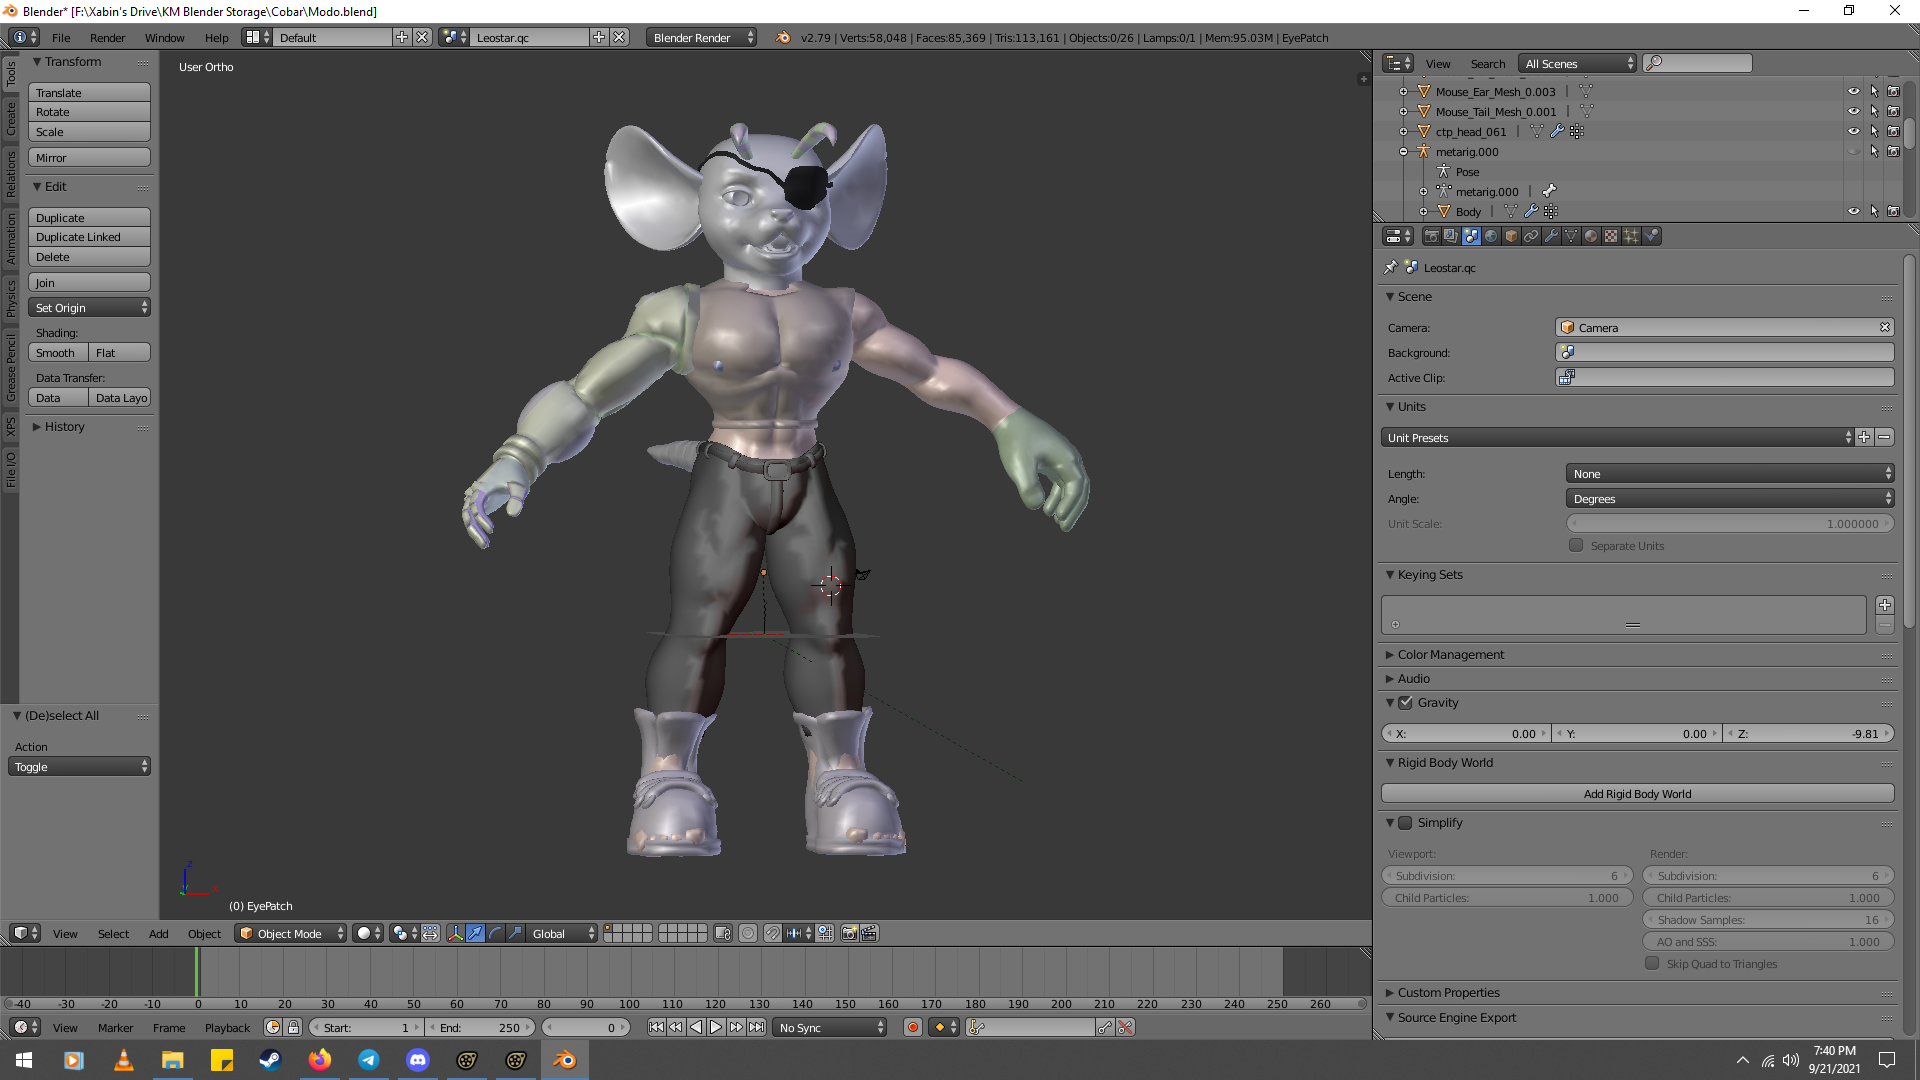Image resolution: width=1920 pixels, height=1080 pixels.
Task: Click the Unit Scale slider field
Action: pyautogui.click(x=1729, y=523)
